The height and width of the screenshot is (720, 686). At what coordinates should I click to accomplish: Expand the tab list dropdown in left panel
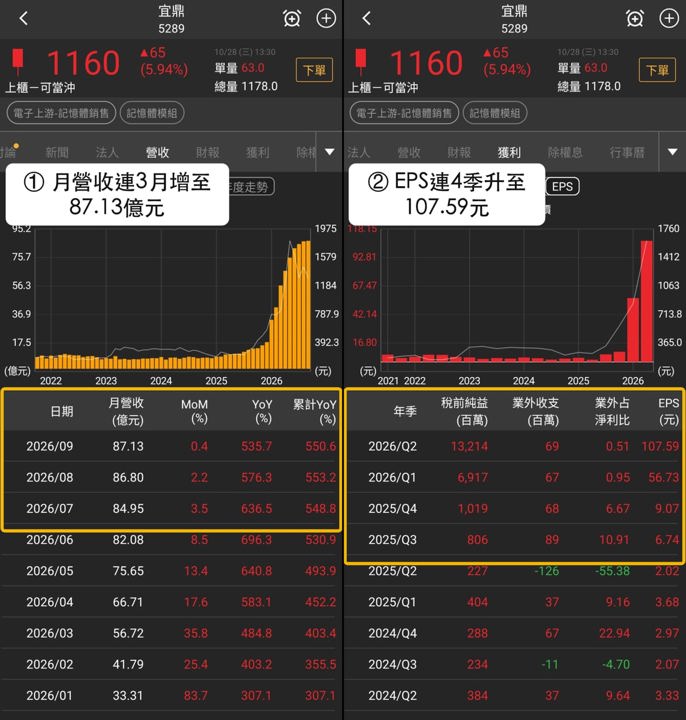coord(330,152)
